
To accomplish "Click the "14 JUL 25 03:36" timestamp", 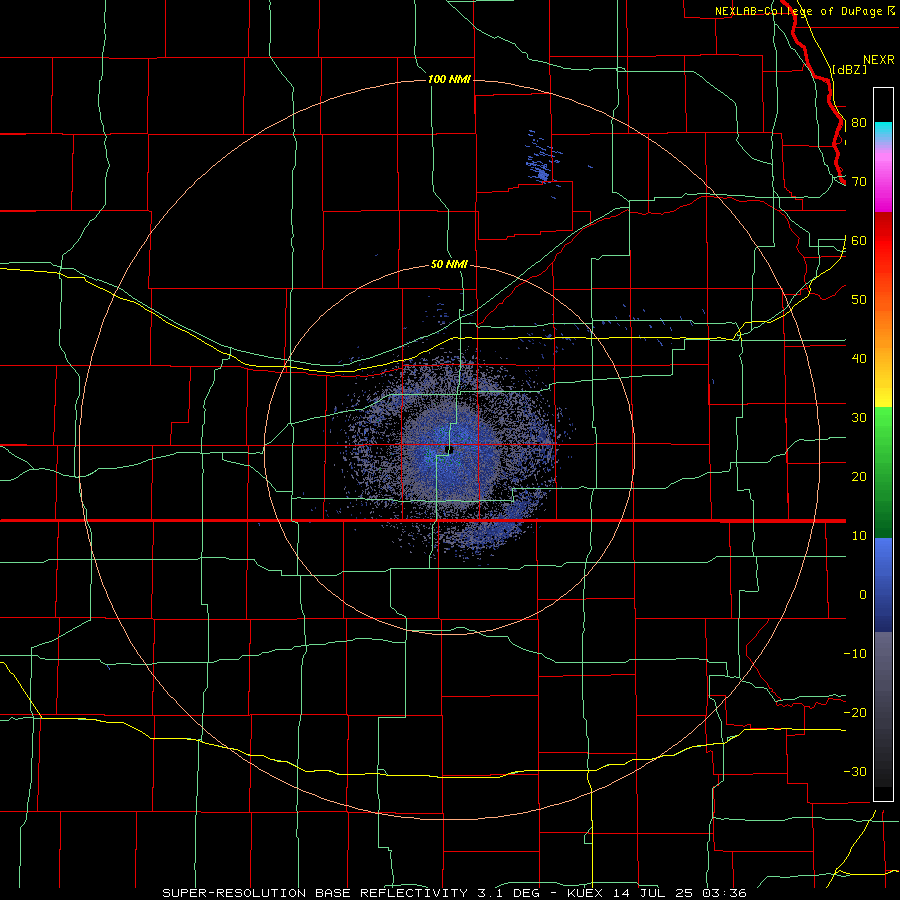I will click(678, 893).
